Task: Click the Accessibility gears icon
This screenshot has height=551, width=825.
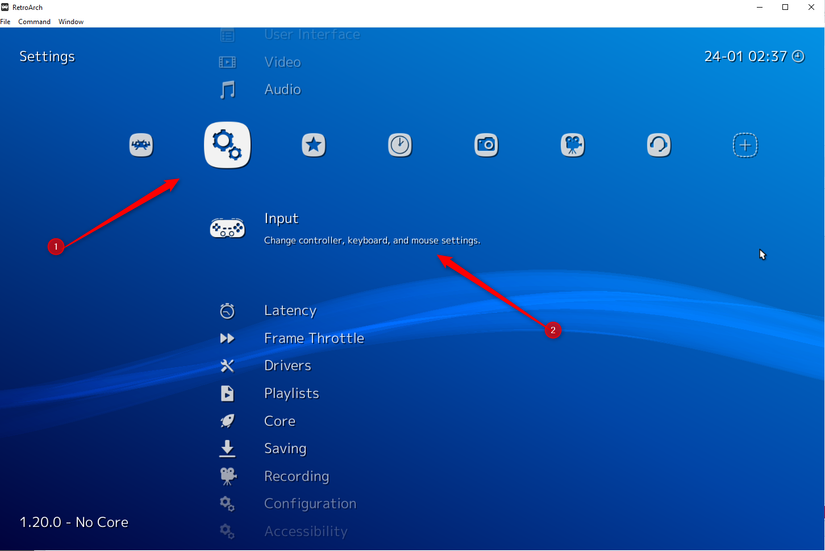Action: (227, 532)
